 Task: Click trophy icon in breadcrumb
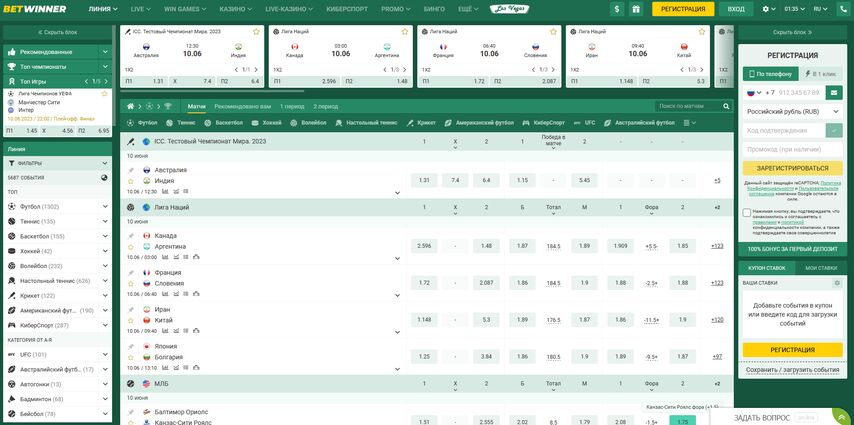(x=167, y=106)
